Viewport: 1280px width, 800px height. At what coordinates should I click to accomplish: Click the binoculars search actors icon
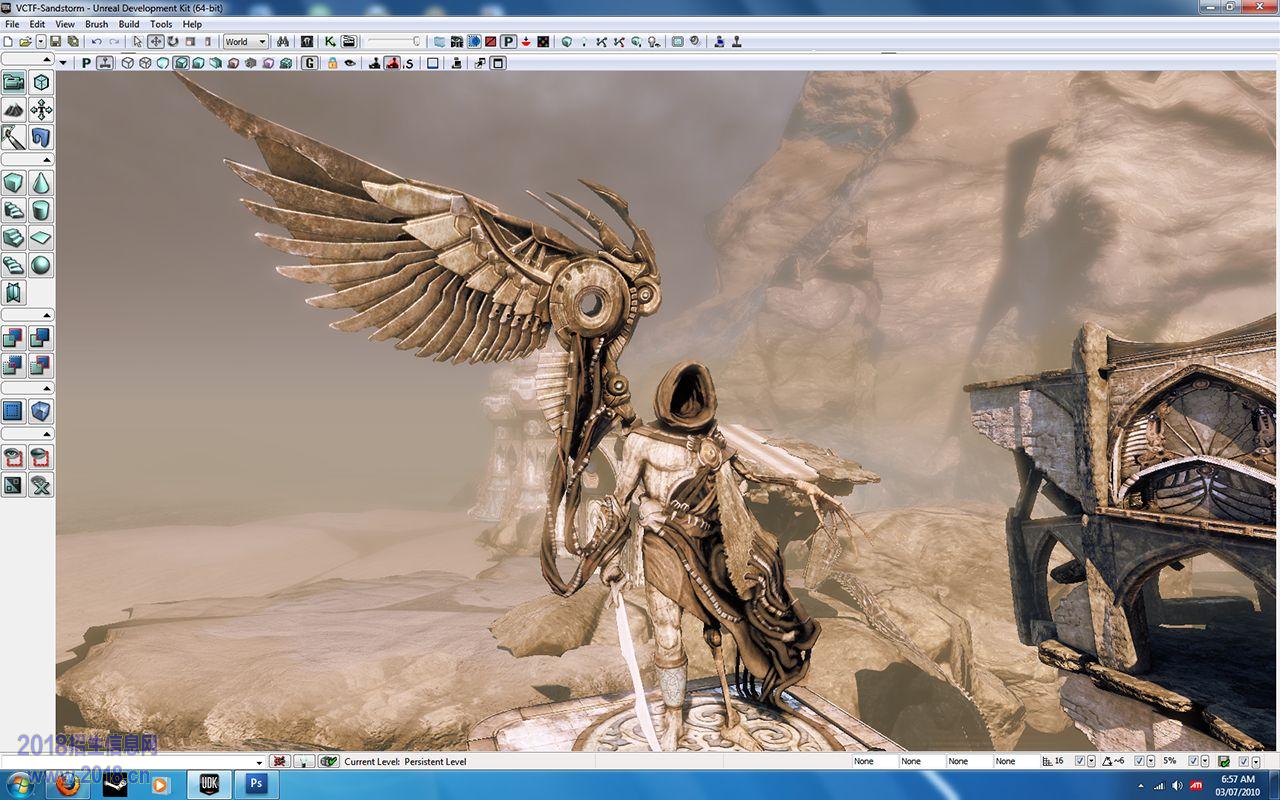tap(283, 42)
